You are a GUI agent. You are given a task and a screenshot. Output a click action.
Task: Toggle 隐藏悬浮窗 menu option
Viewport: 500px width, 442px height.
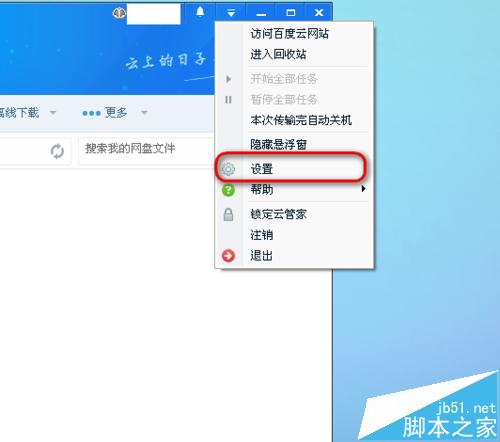click(x=279, y=144)
